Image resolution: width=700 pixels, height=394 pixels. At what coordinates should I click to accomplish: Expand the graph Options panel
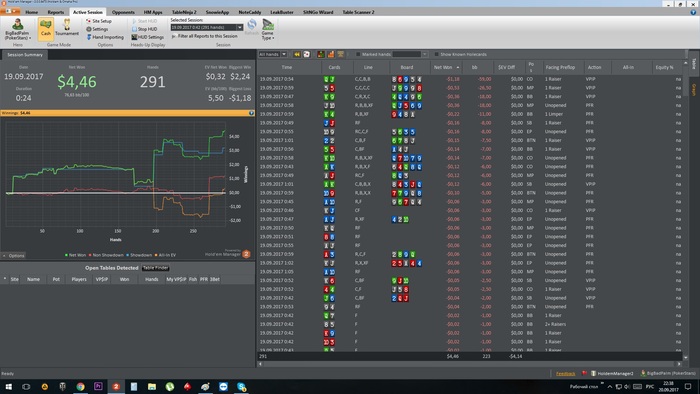point(13,256)
